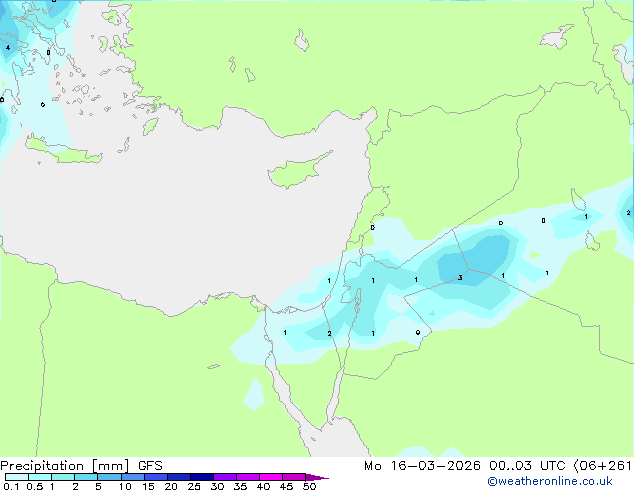Pick the 10–15 mm legend color swatch
Viewport: 634px width, 490px height.
pos(133,477)
